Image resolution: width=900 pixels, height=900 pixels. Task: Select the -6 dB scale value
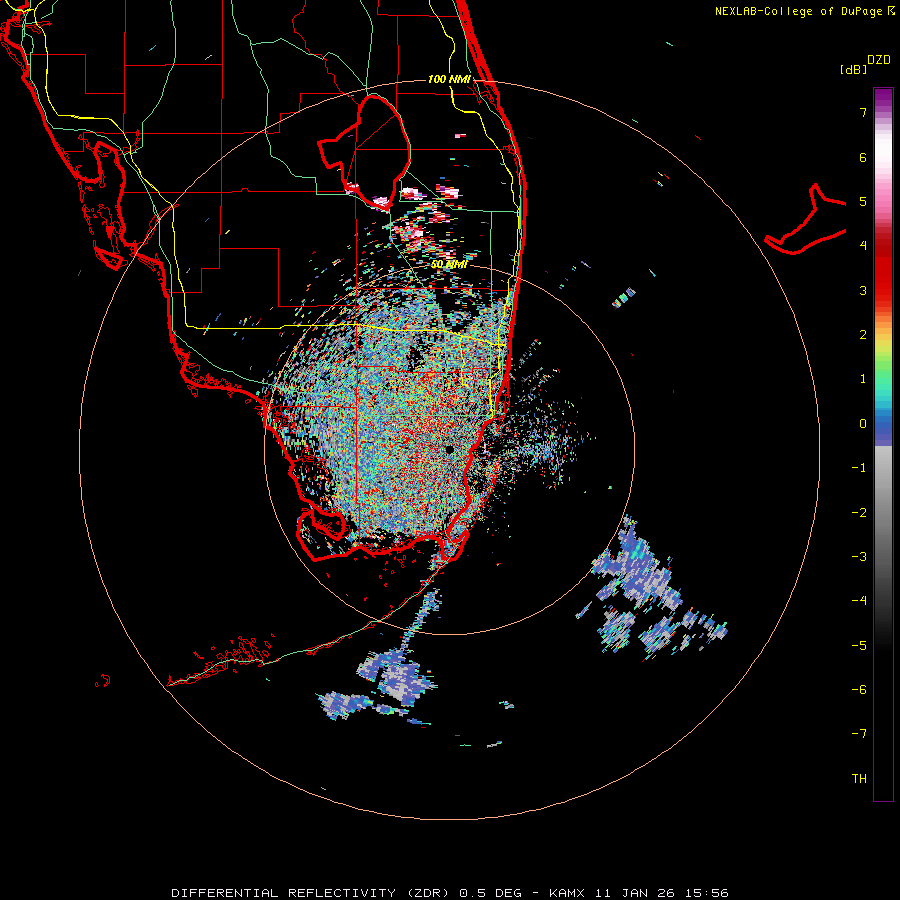859,690
